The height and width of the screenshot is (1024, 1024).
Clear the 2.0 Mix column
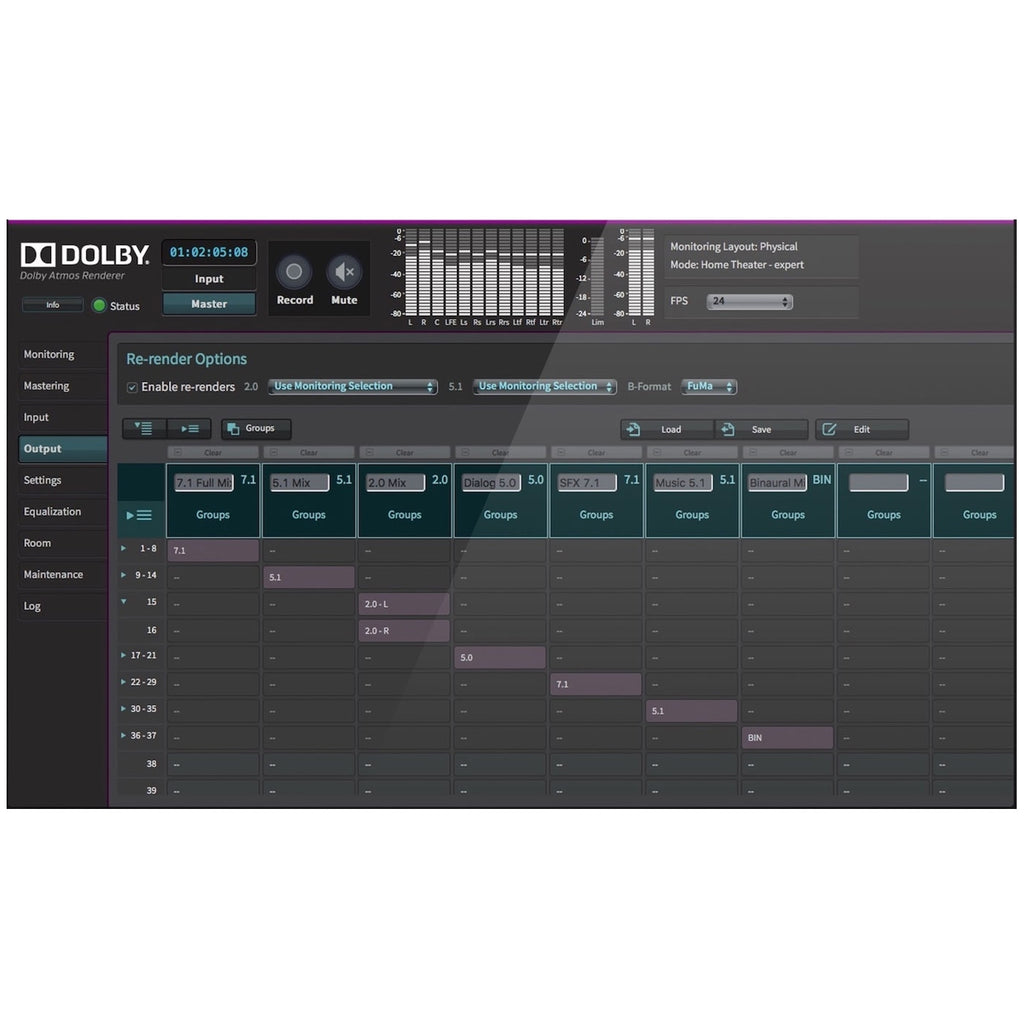click(x=404, y=453)
